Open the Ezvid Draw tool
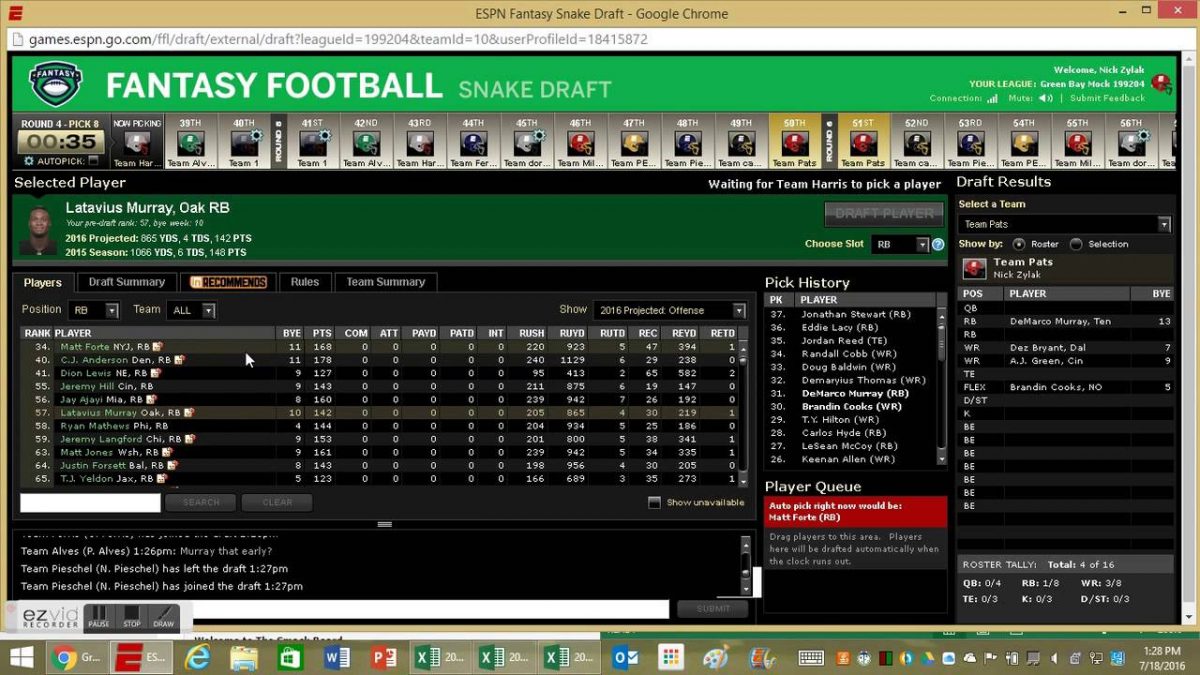The height and width of the screenshot is (675, 1200). [163, 617]
